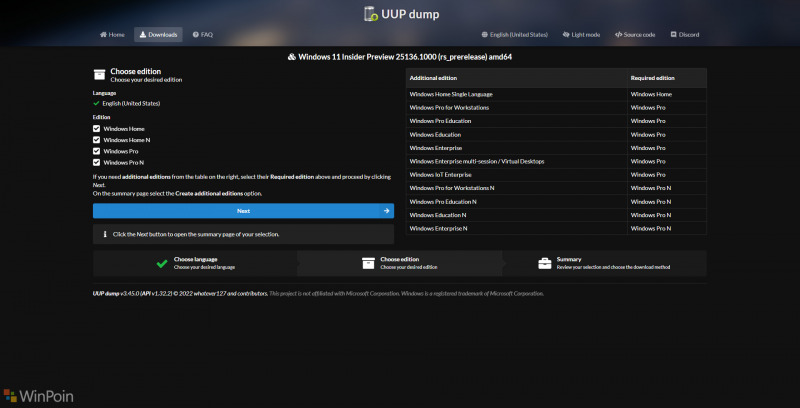Image resolution: width=800 pixels, height=408 pixels.
Task: Click the green check beside English language
Action: pos(96,103)
